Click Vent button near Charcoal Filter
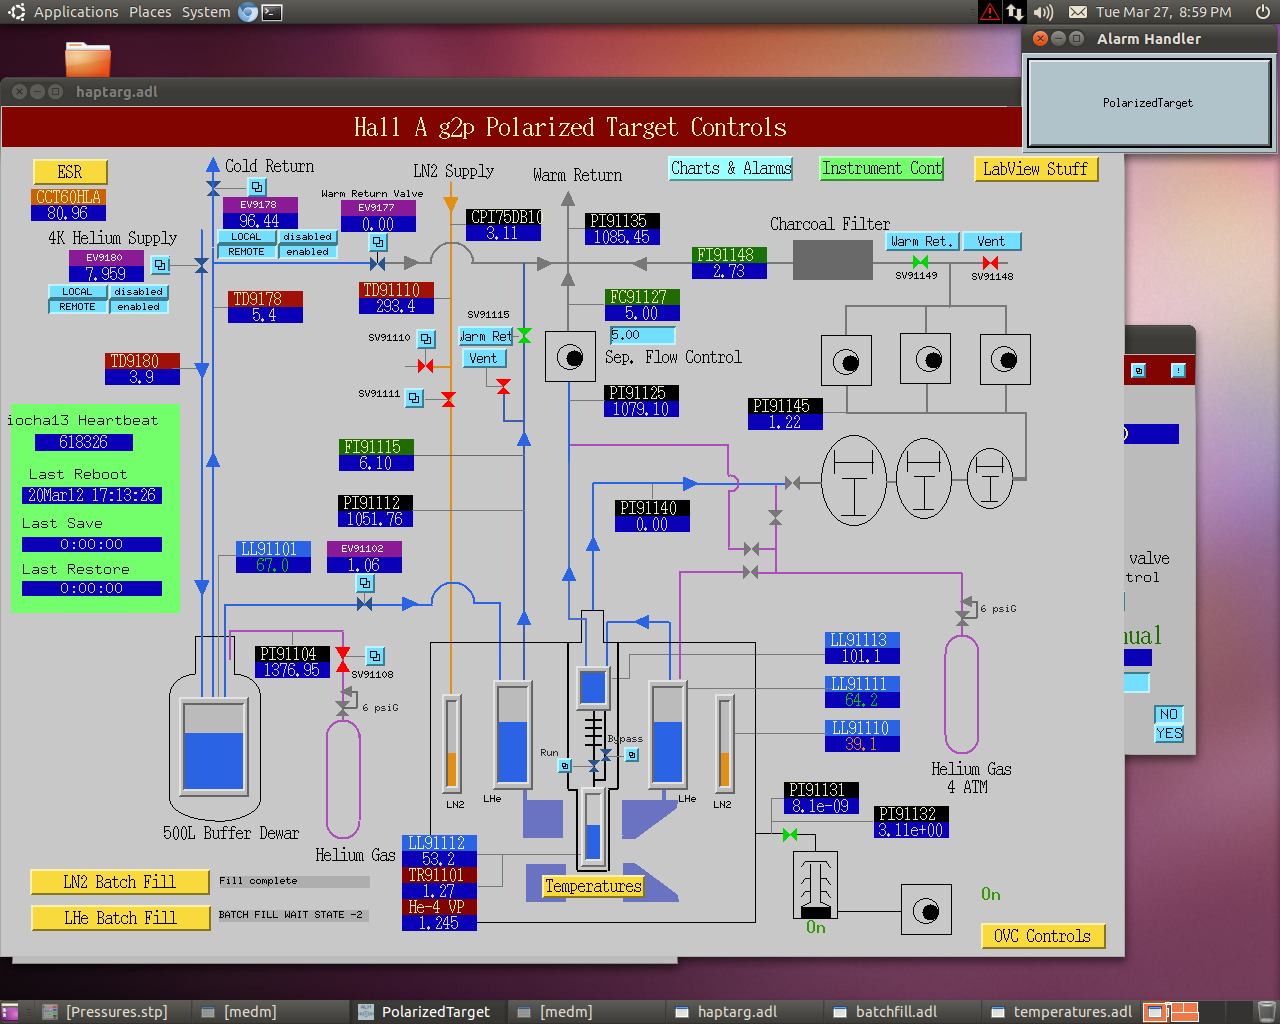The height and width of the screenshot is (1024, 1280). pos(991,241)
